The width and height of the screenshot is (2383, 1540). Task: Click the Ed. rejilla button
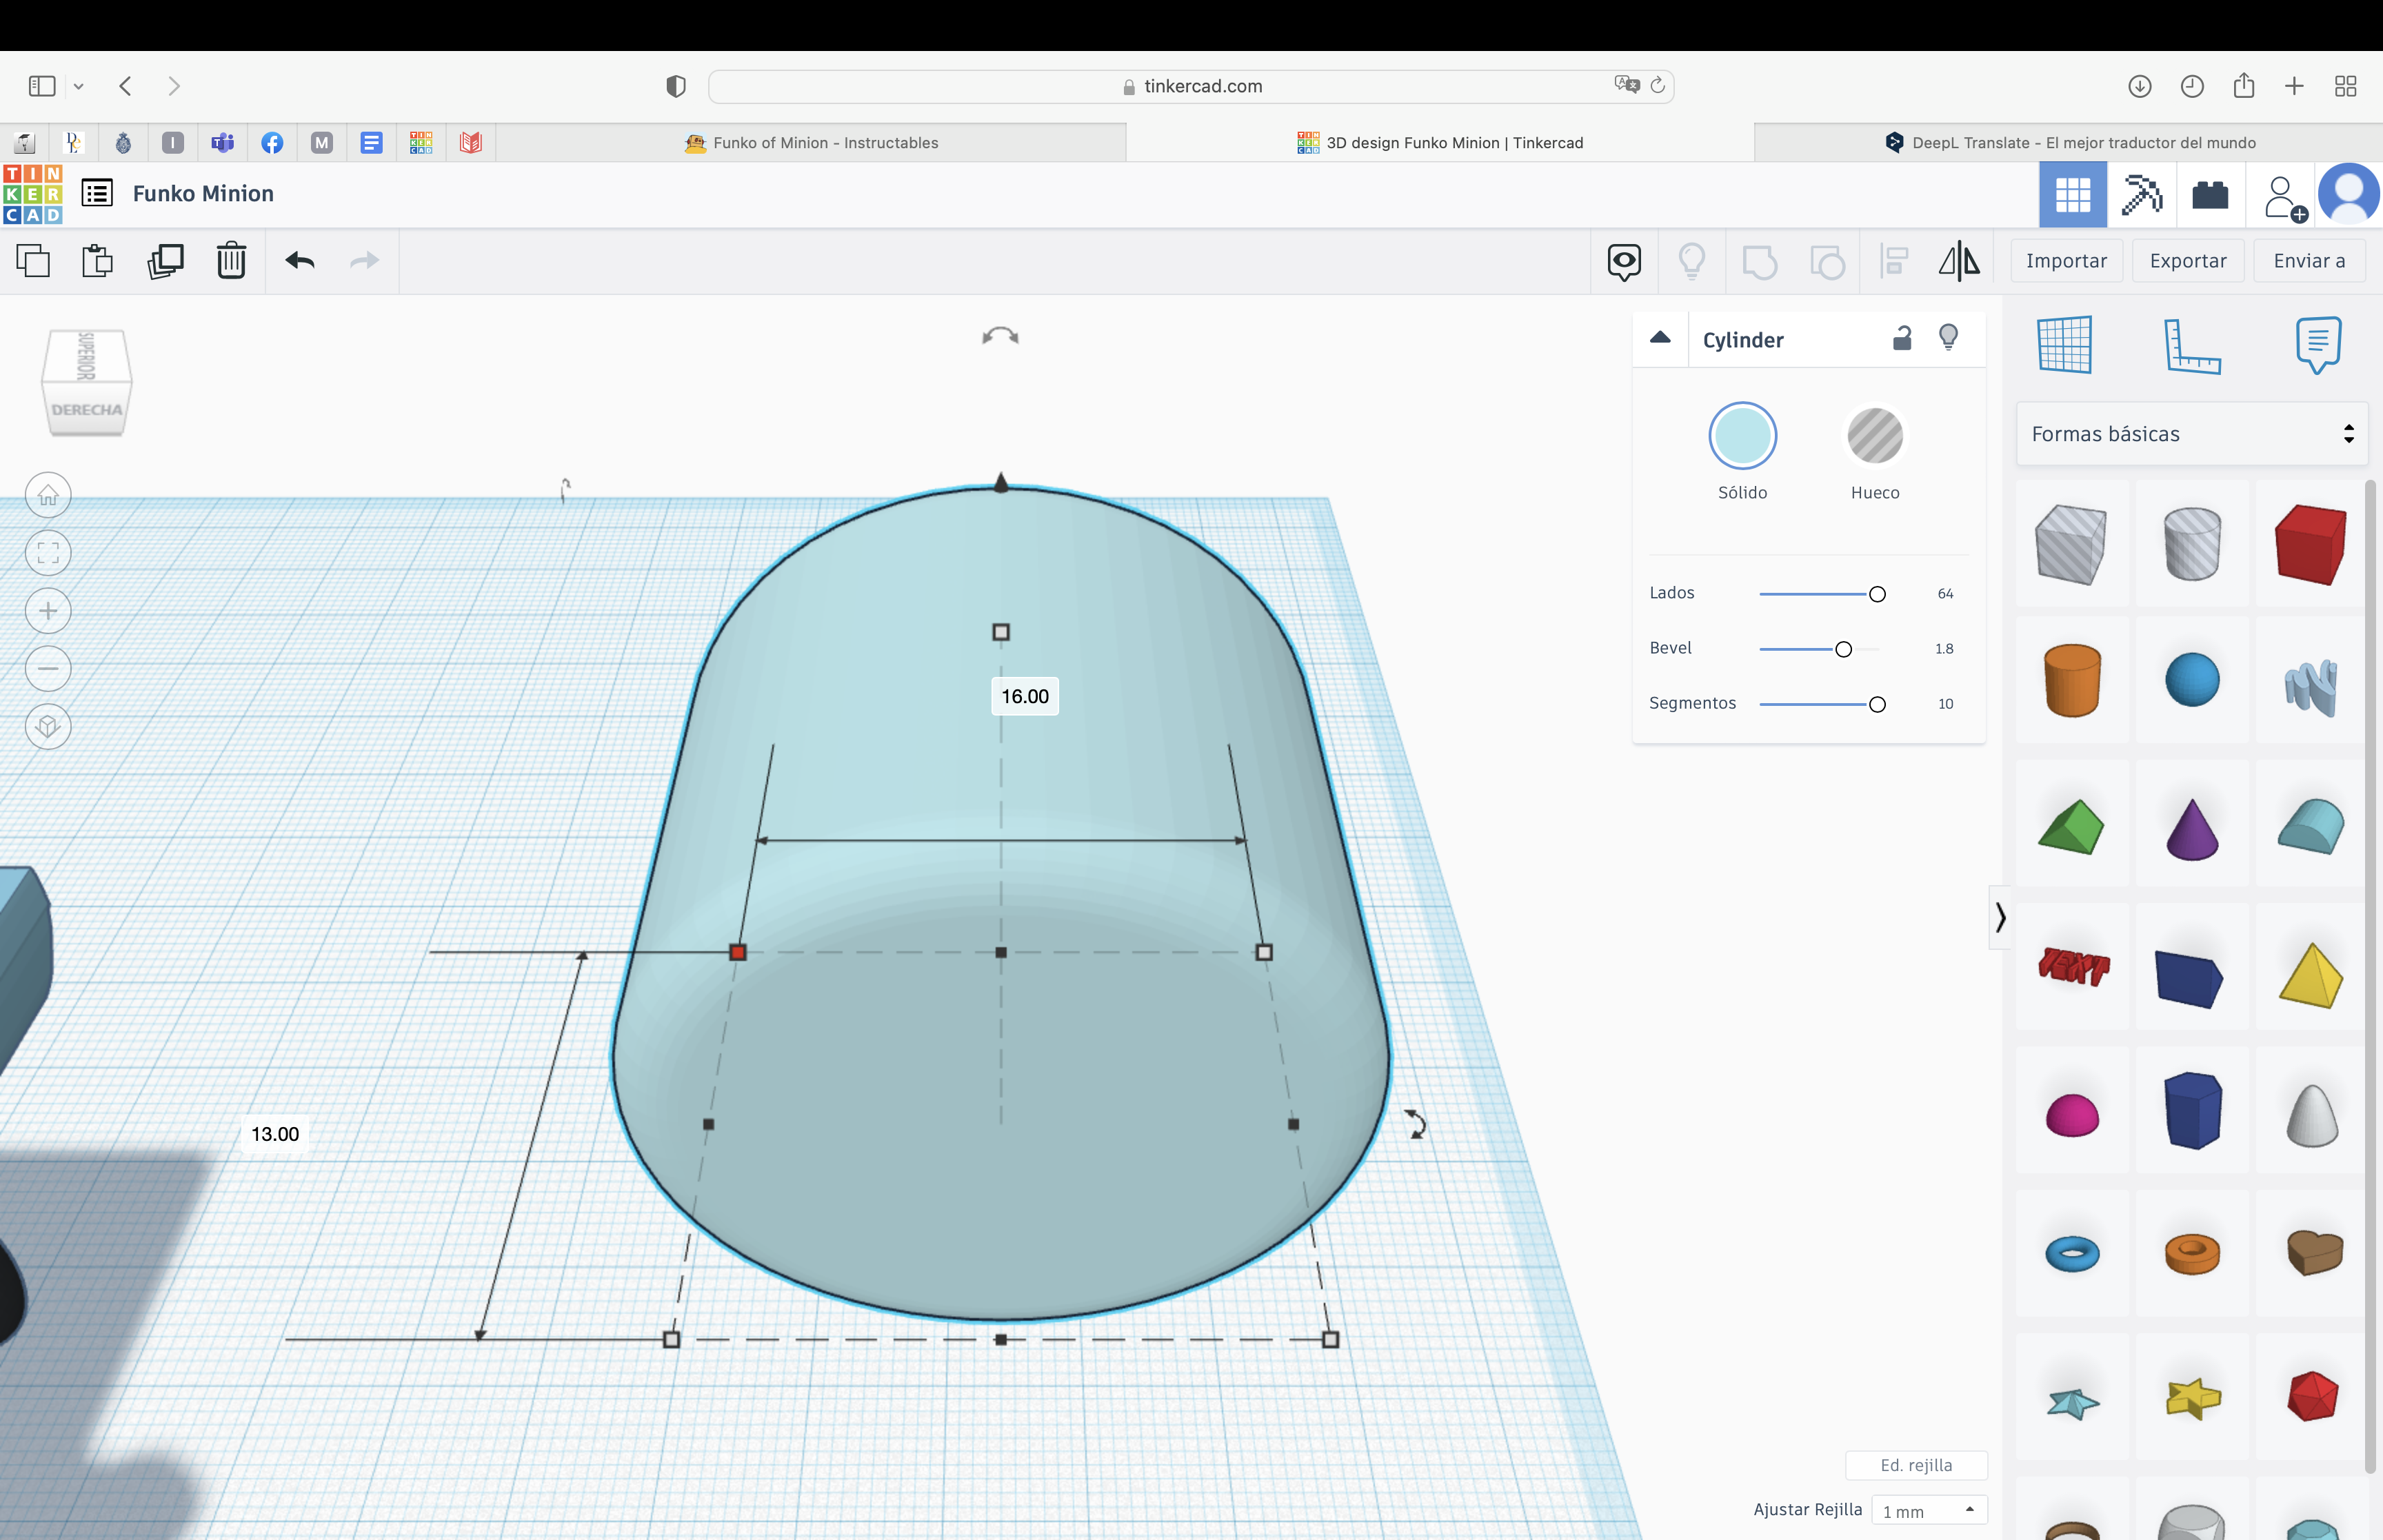(1916, 1465)
